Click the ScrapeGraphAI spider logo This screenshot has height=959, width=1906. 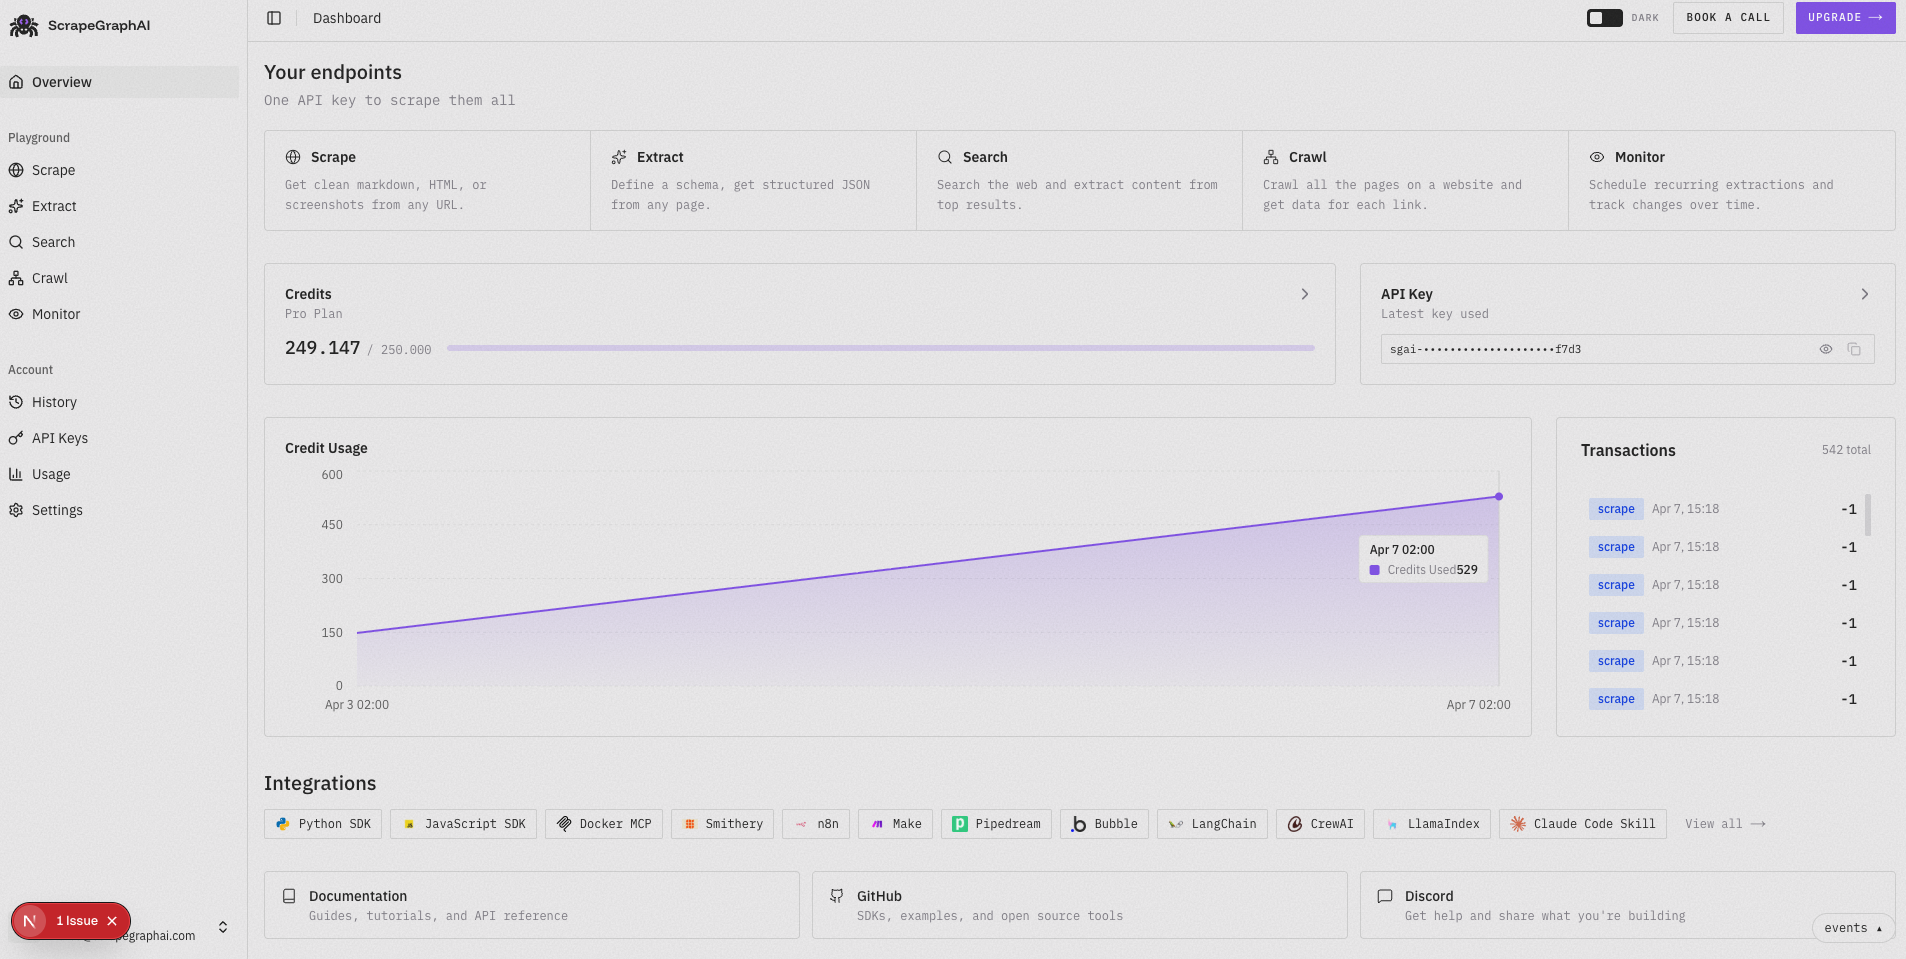[24, 26]
